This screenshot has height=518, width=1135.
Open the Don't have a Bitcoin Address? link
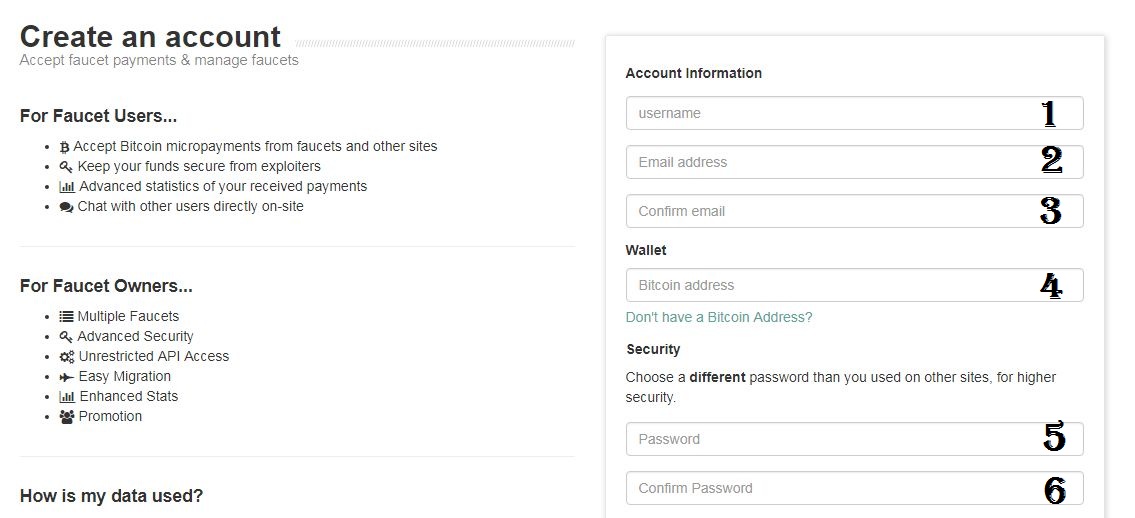pyautogui.click(x=719, y=318)
